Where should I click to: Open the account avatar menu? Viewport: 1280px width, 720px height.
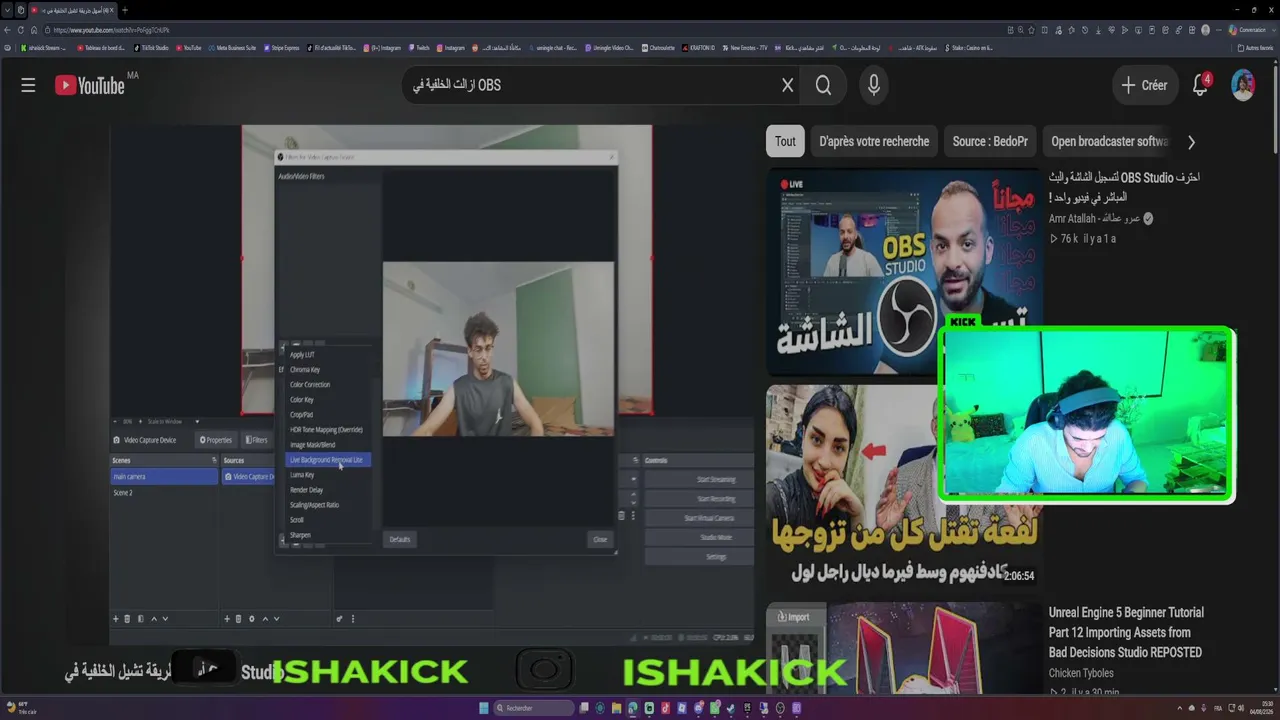[x=1243, y=86]
